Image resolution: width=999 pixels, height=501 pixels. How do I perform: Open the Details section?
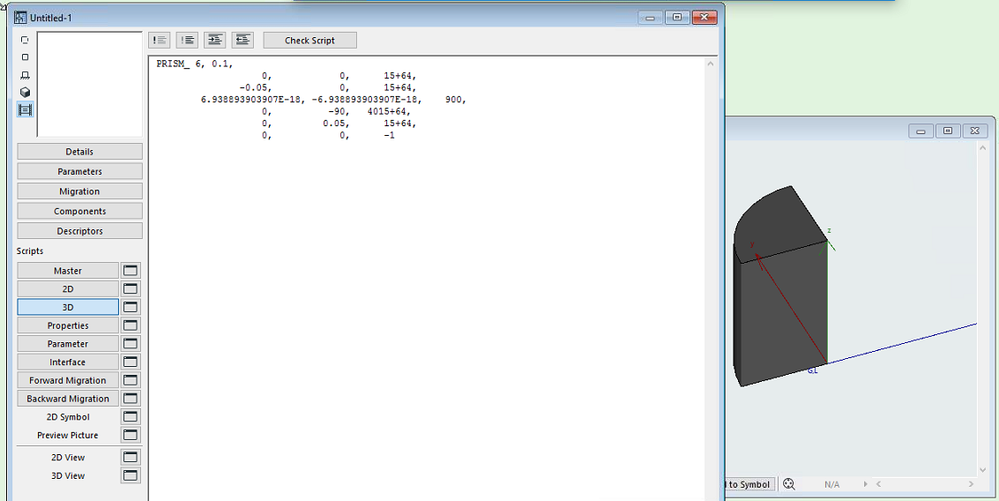80,152
